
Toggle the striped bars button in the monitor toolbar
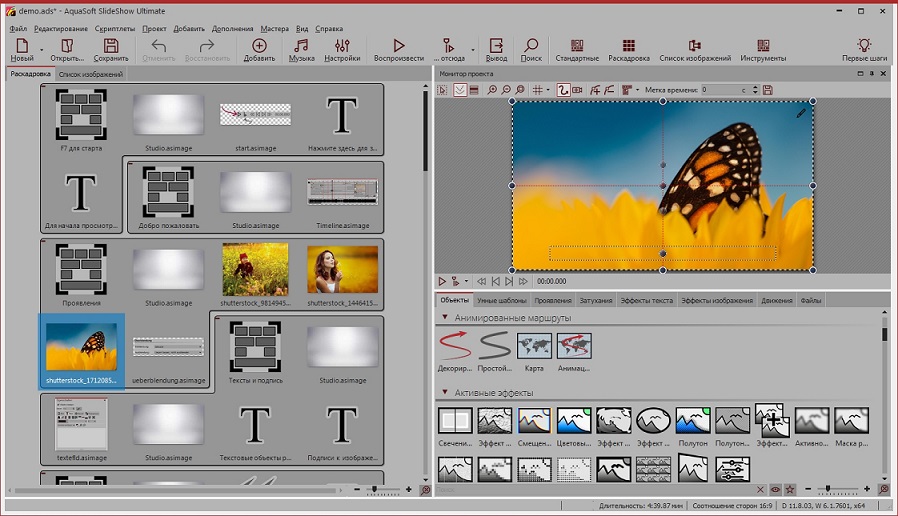pos(474,90)
